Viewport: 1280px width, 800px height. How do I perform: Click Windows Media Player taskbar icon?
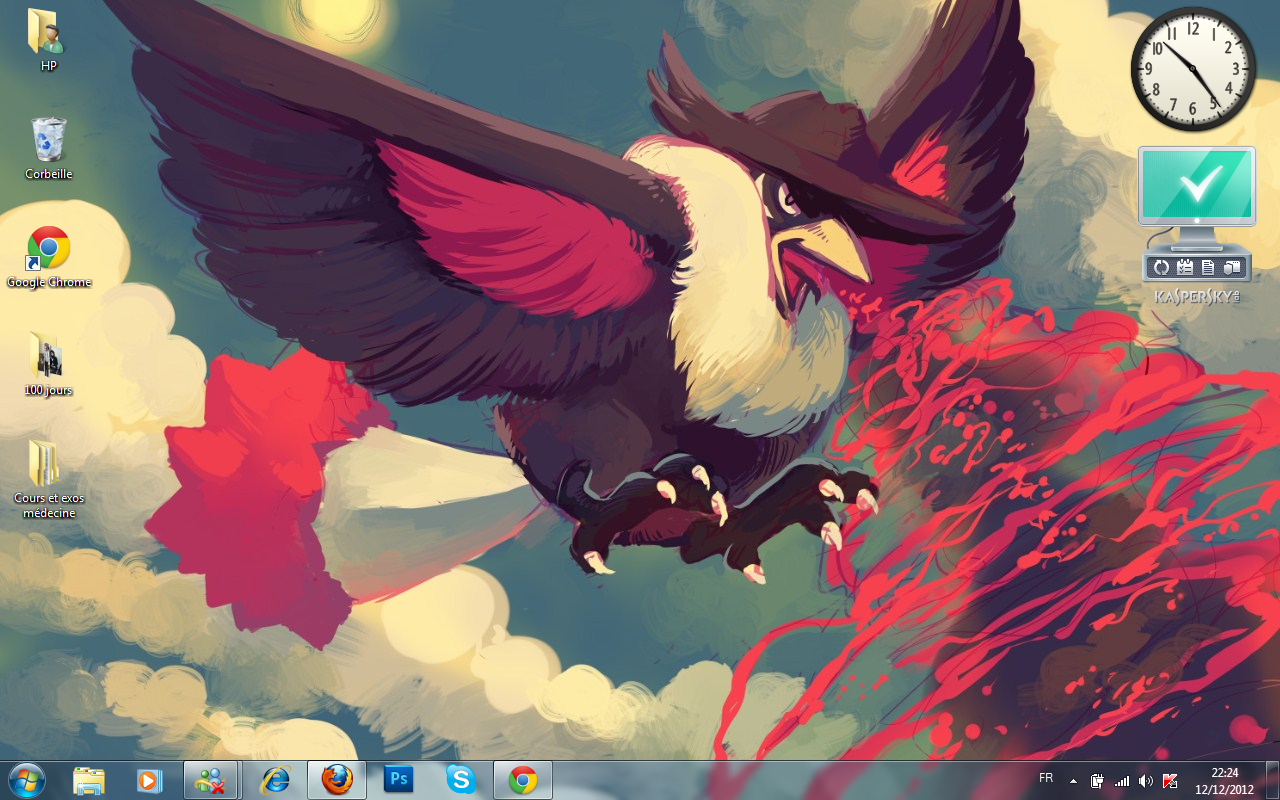(150, 780)
